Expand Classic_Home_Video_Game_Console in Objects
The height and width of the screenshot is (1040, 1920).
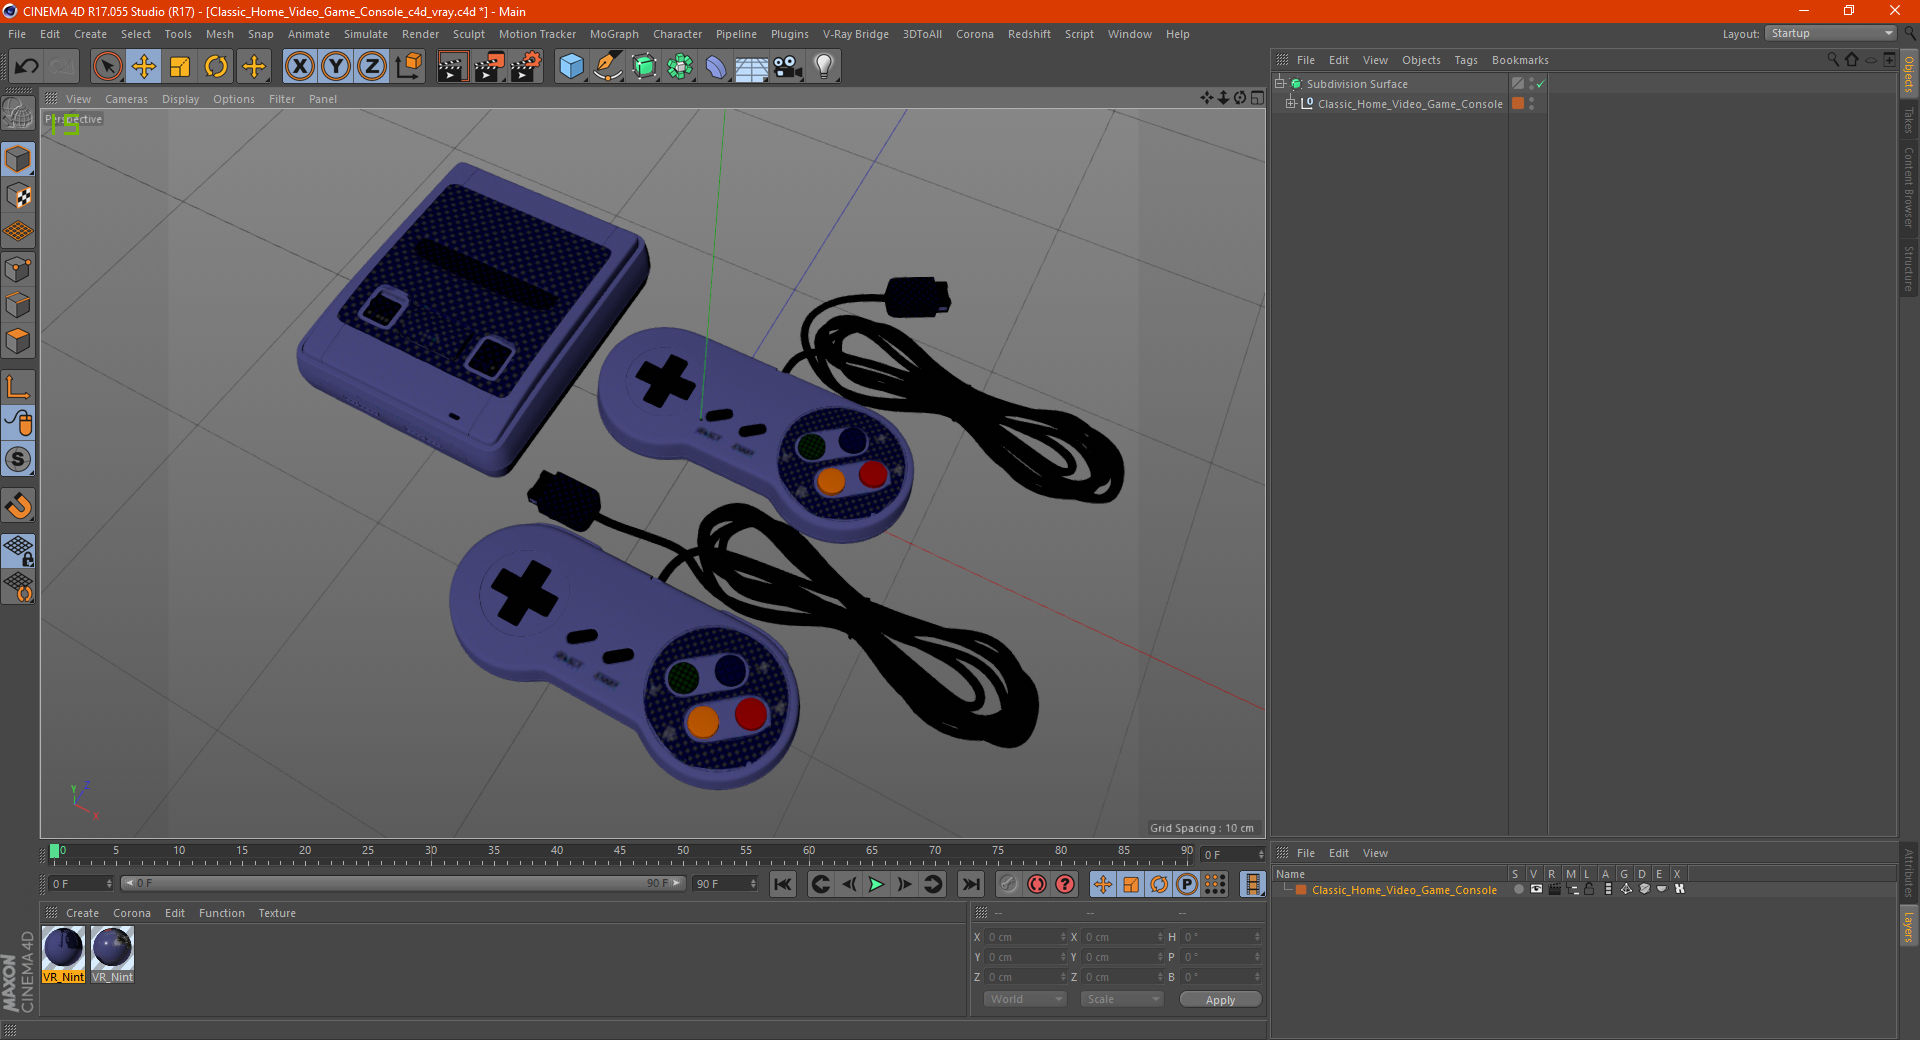(x=1290, y=103)
